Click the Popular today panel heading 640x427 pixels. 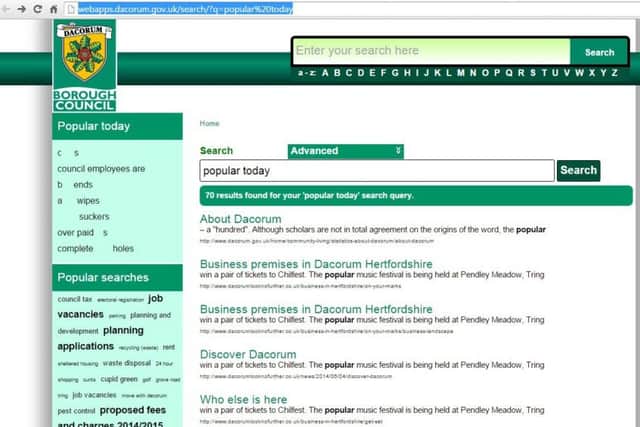[118, 126]
